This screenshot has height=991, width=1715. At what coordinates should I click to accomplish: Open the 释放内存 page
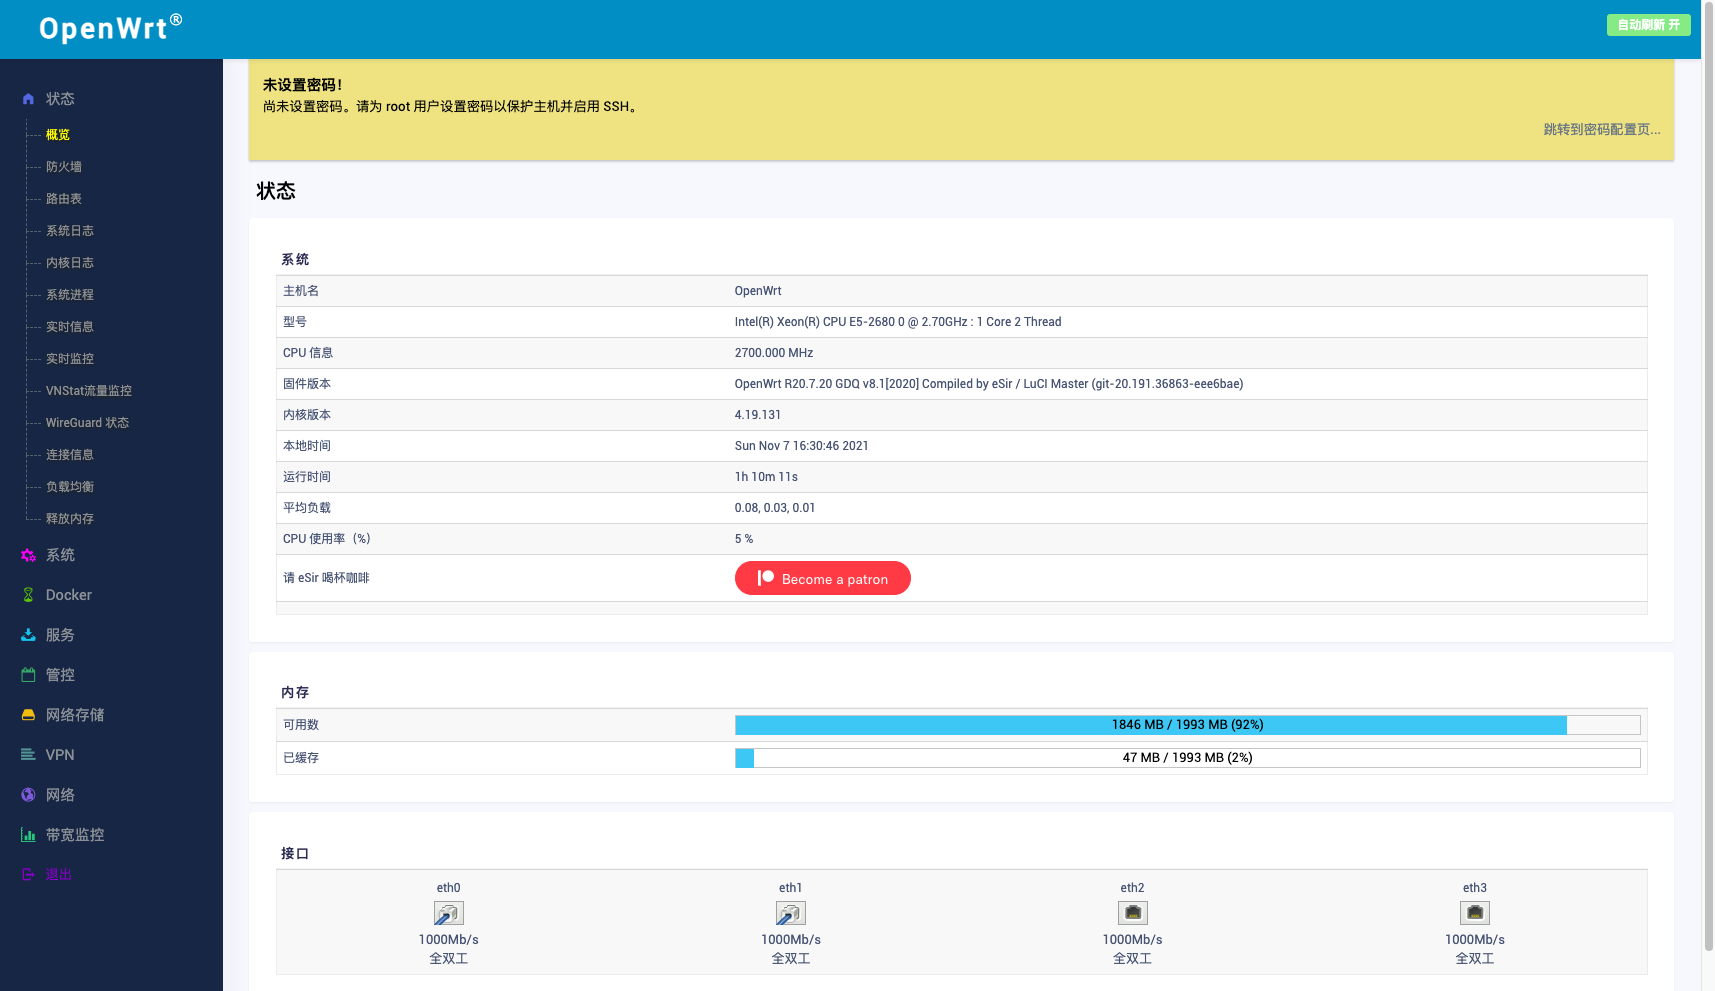point(70,519)
